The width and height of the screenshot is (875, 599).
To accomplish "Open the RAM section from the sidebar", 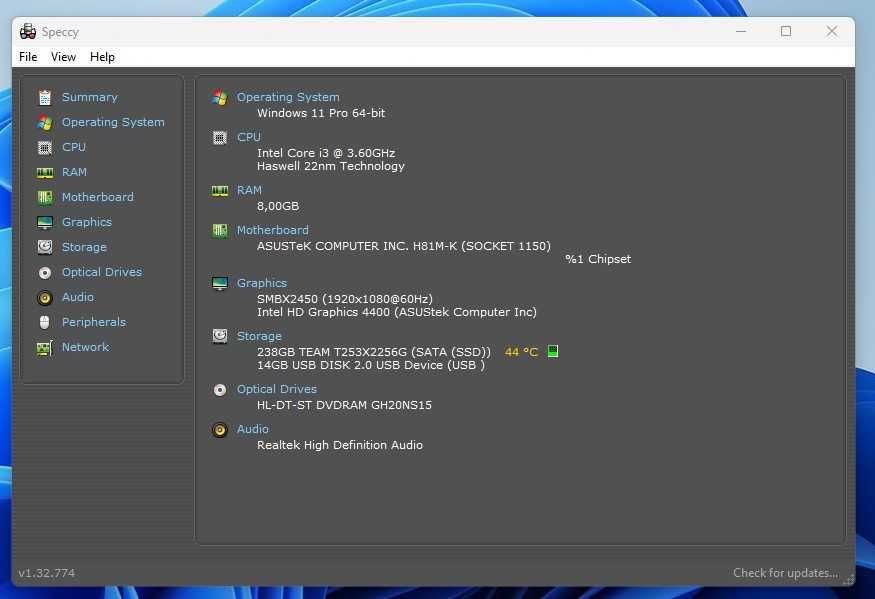I will (74, 172).
